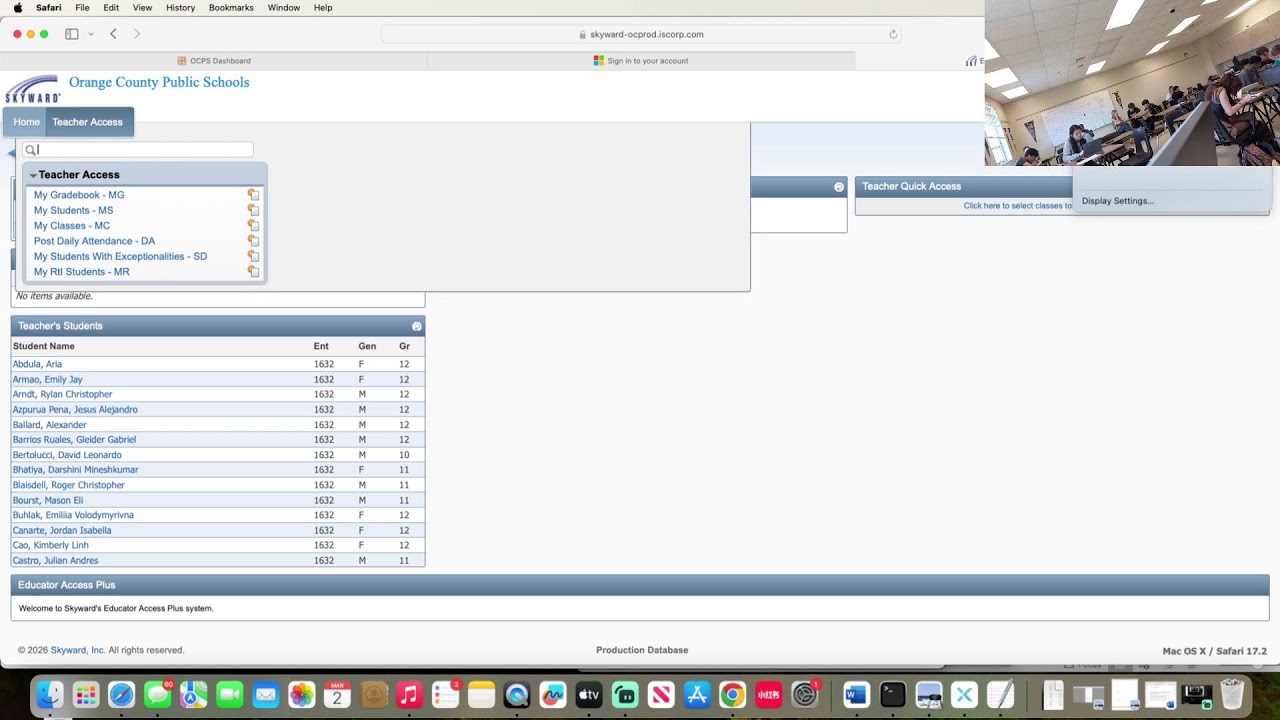This screenshot has height=720, width=1280.
Task: Open the My RtI Students - MR link
Action: pos(81,272)
